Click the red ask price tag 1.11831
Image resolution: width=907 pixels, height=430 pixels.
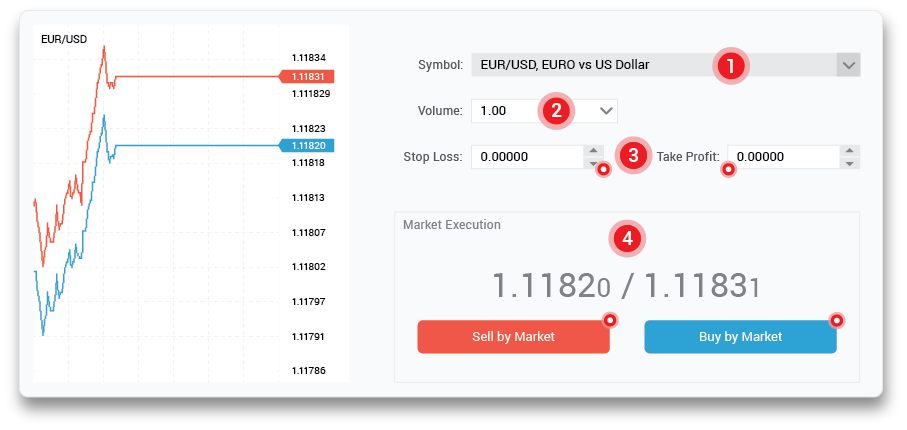(307, 77)
